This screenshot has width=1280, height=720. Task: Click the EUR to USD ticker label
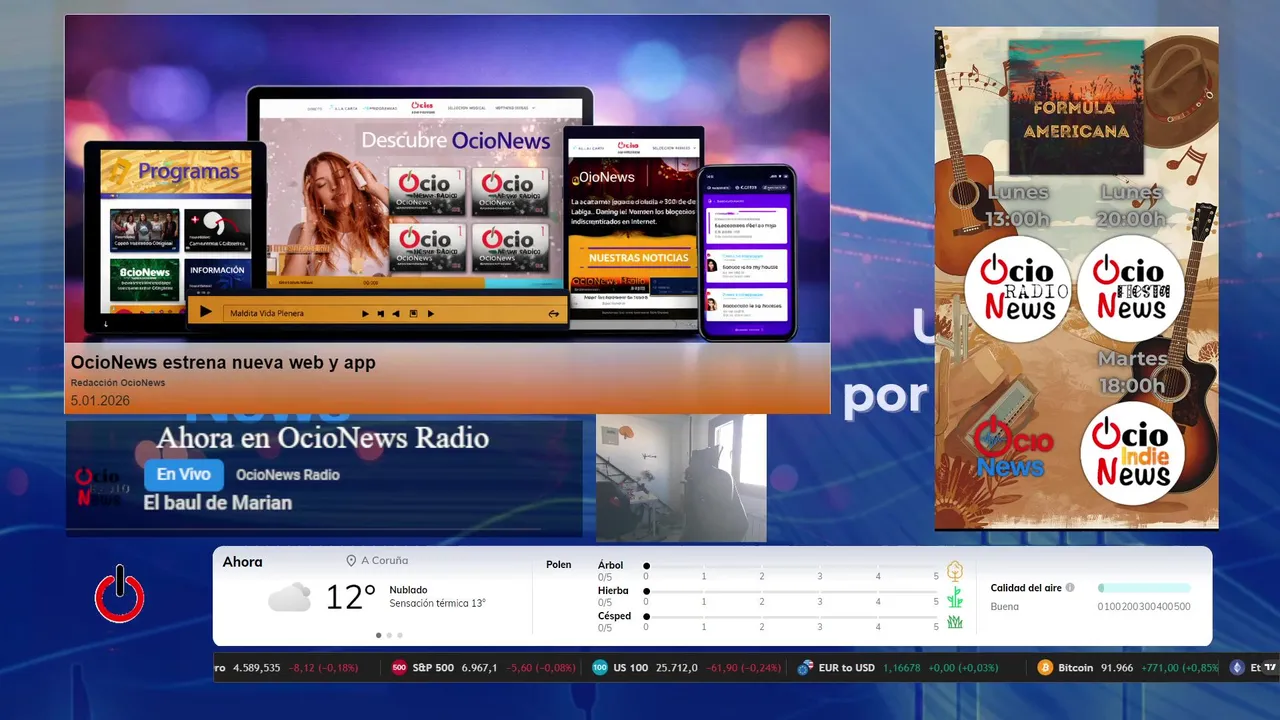[847, 667]
